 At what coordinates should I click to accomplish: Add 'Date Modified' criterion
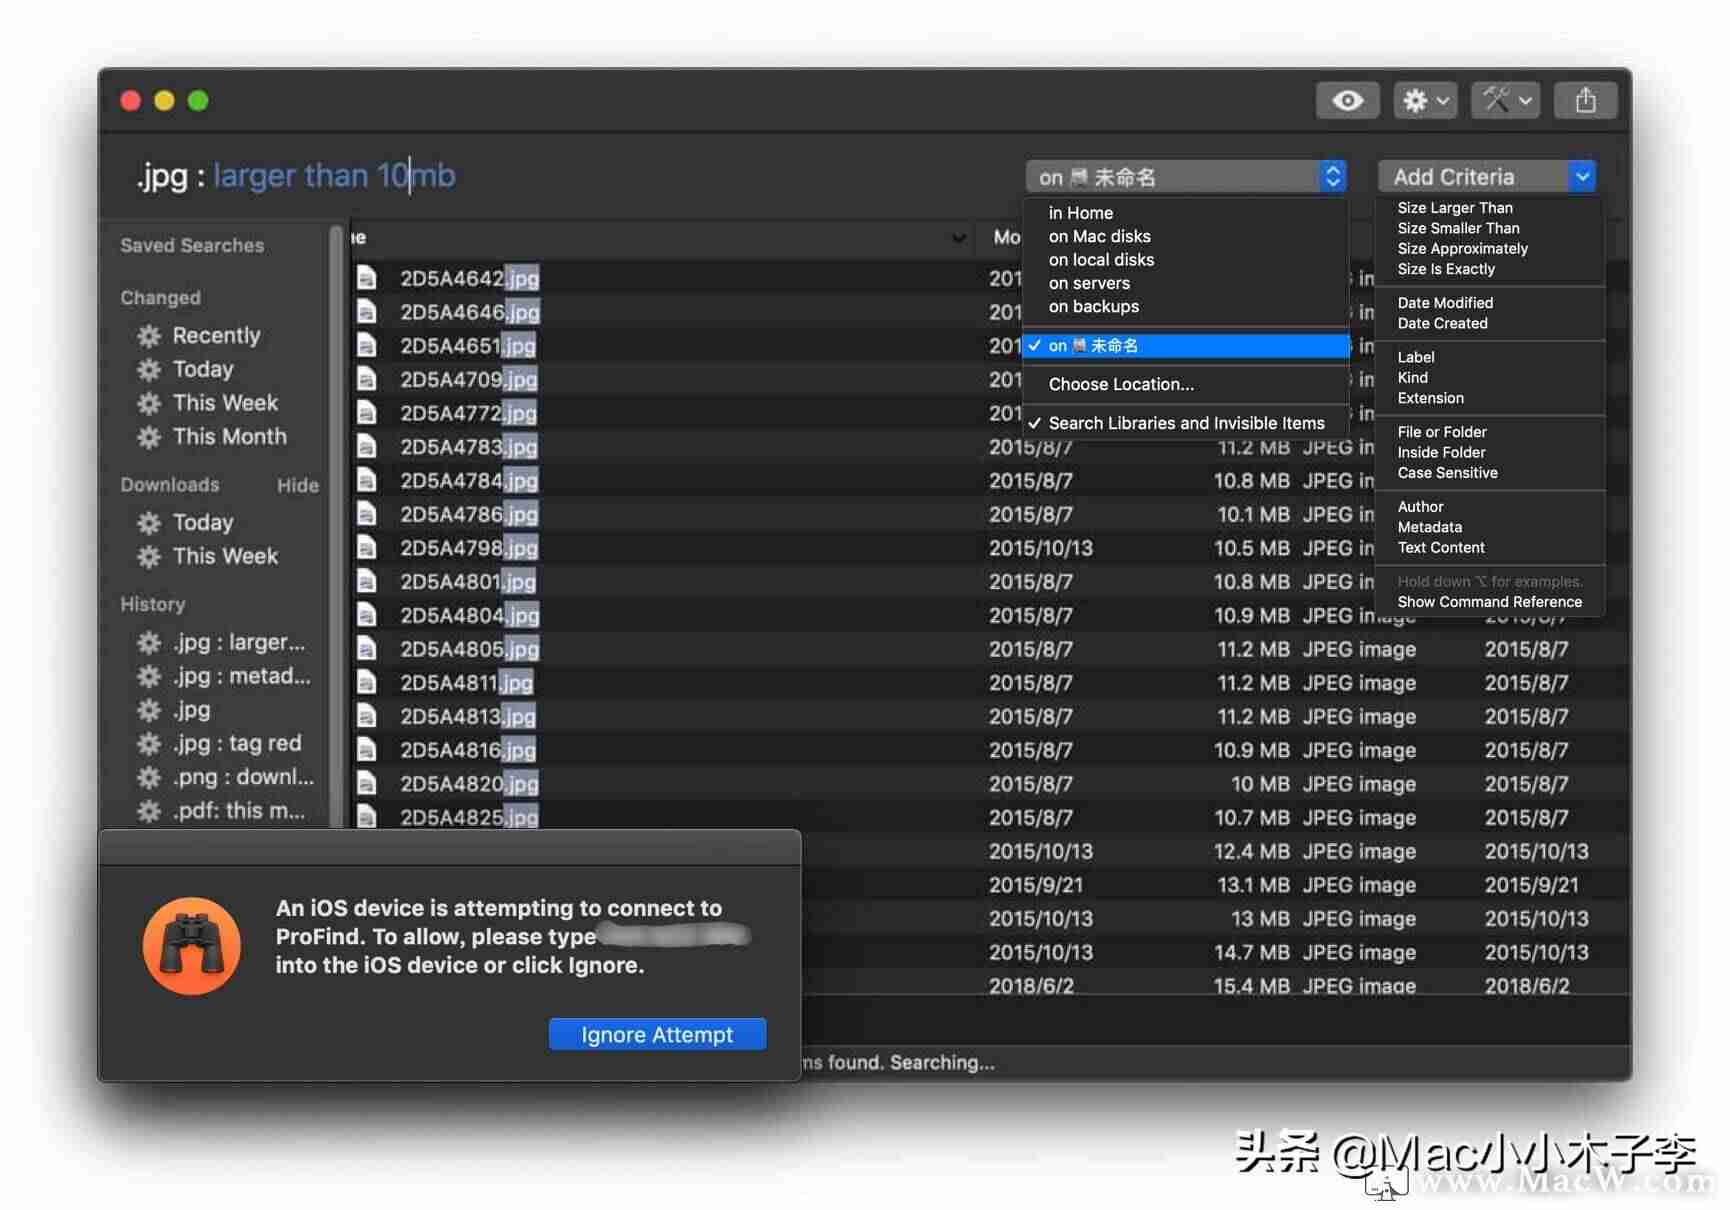1445,303
